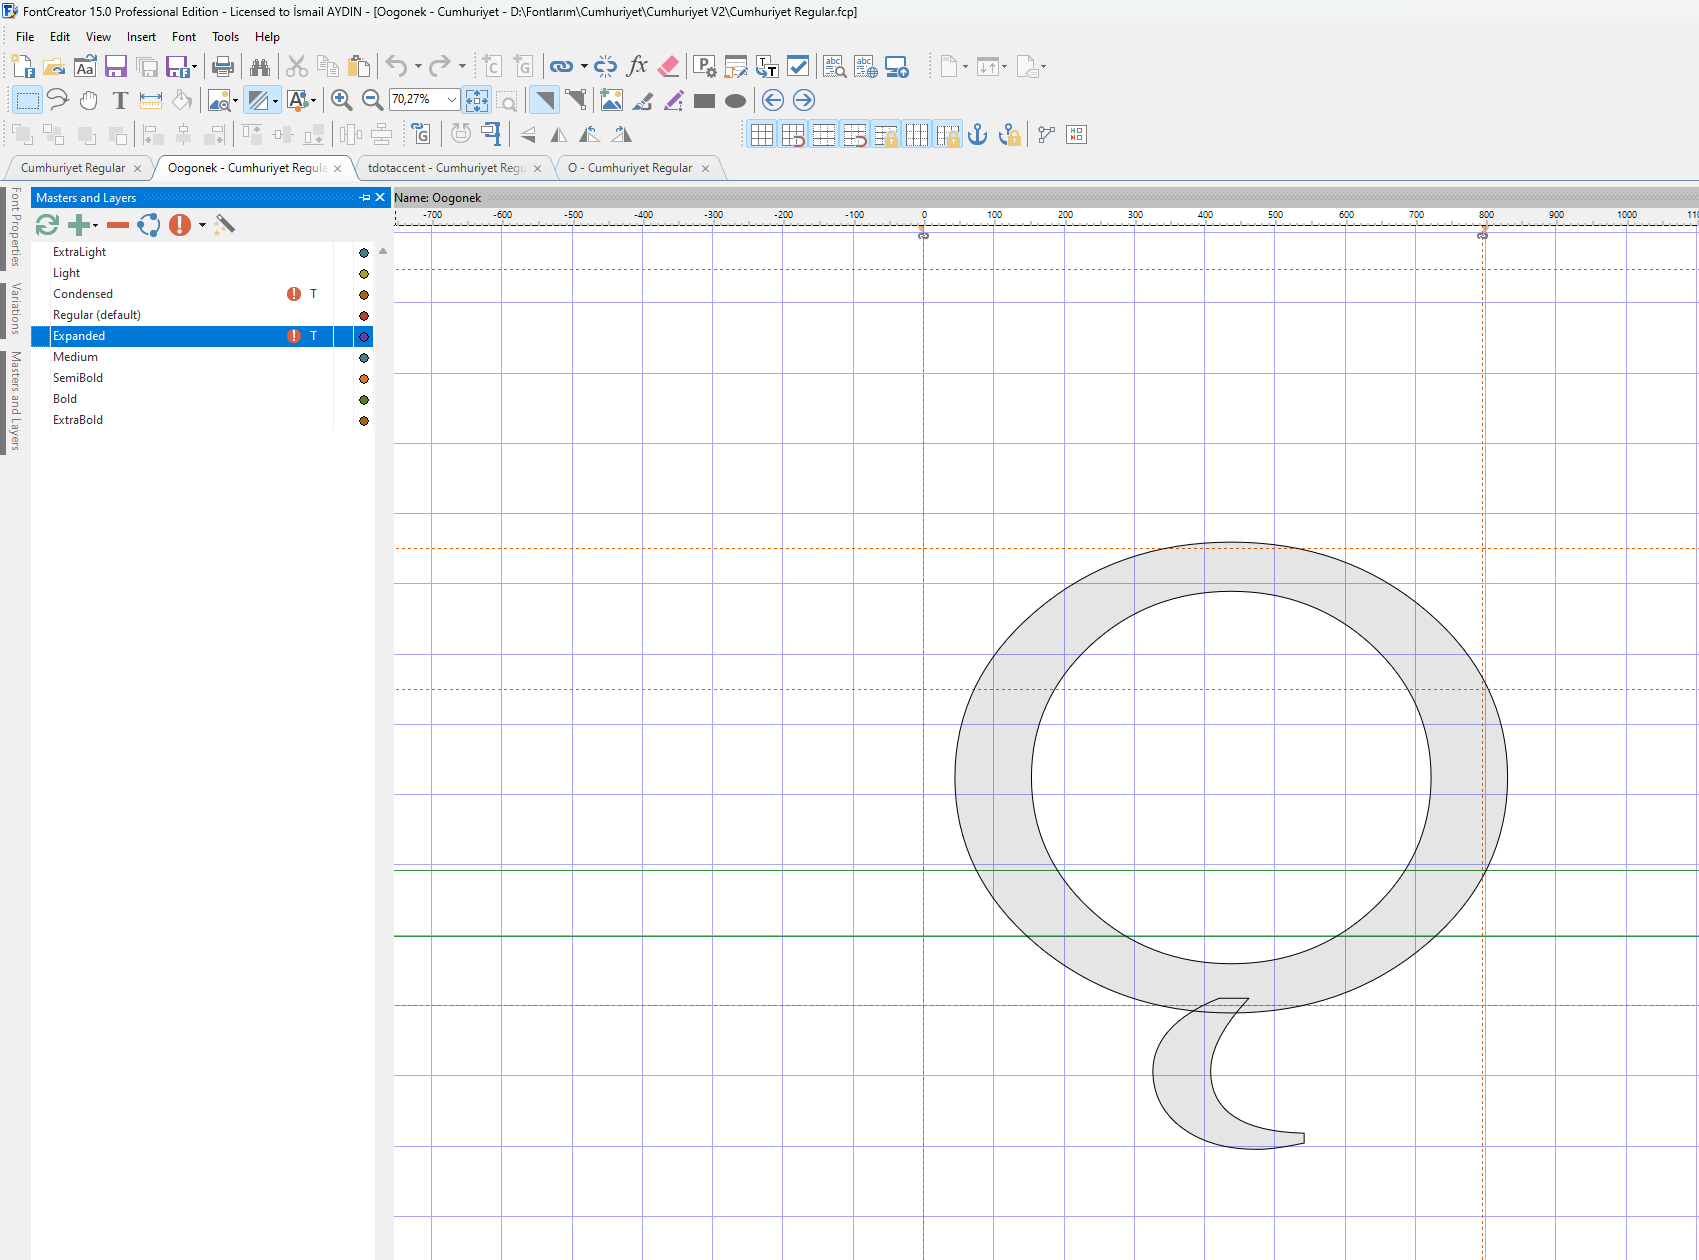Image resolution: width=1699 pixels, height=1260 pixels.
Task: Click refresh icon in Masters and Layers
Action: point(47,225)
